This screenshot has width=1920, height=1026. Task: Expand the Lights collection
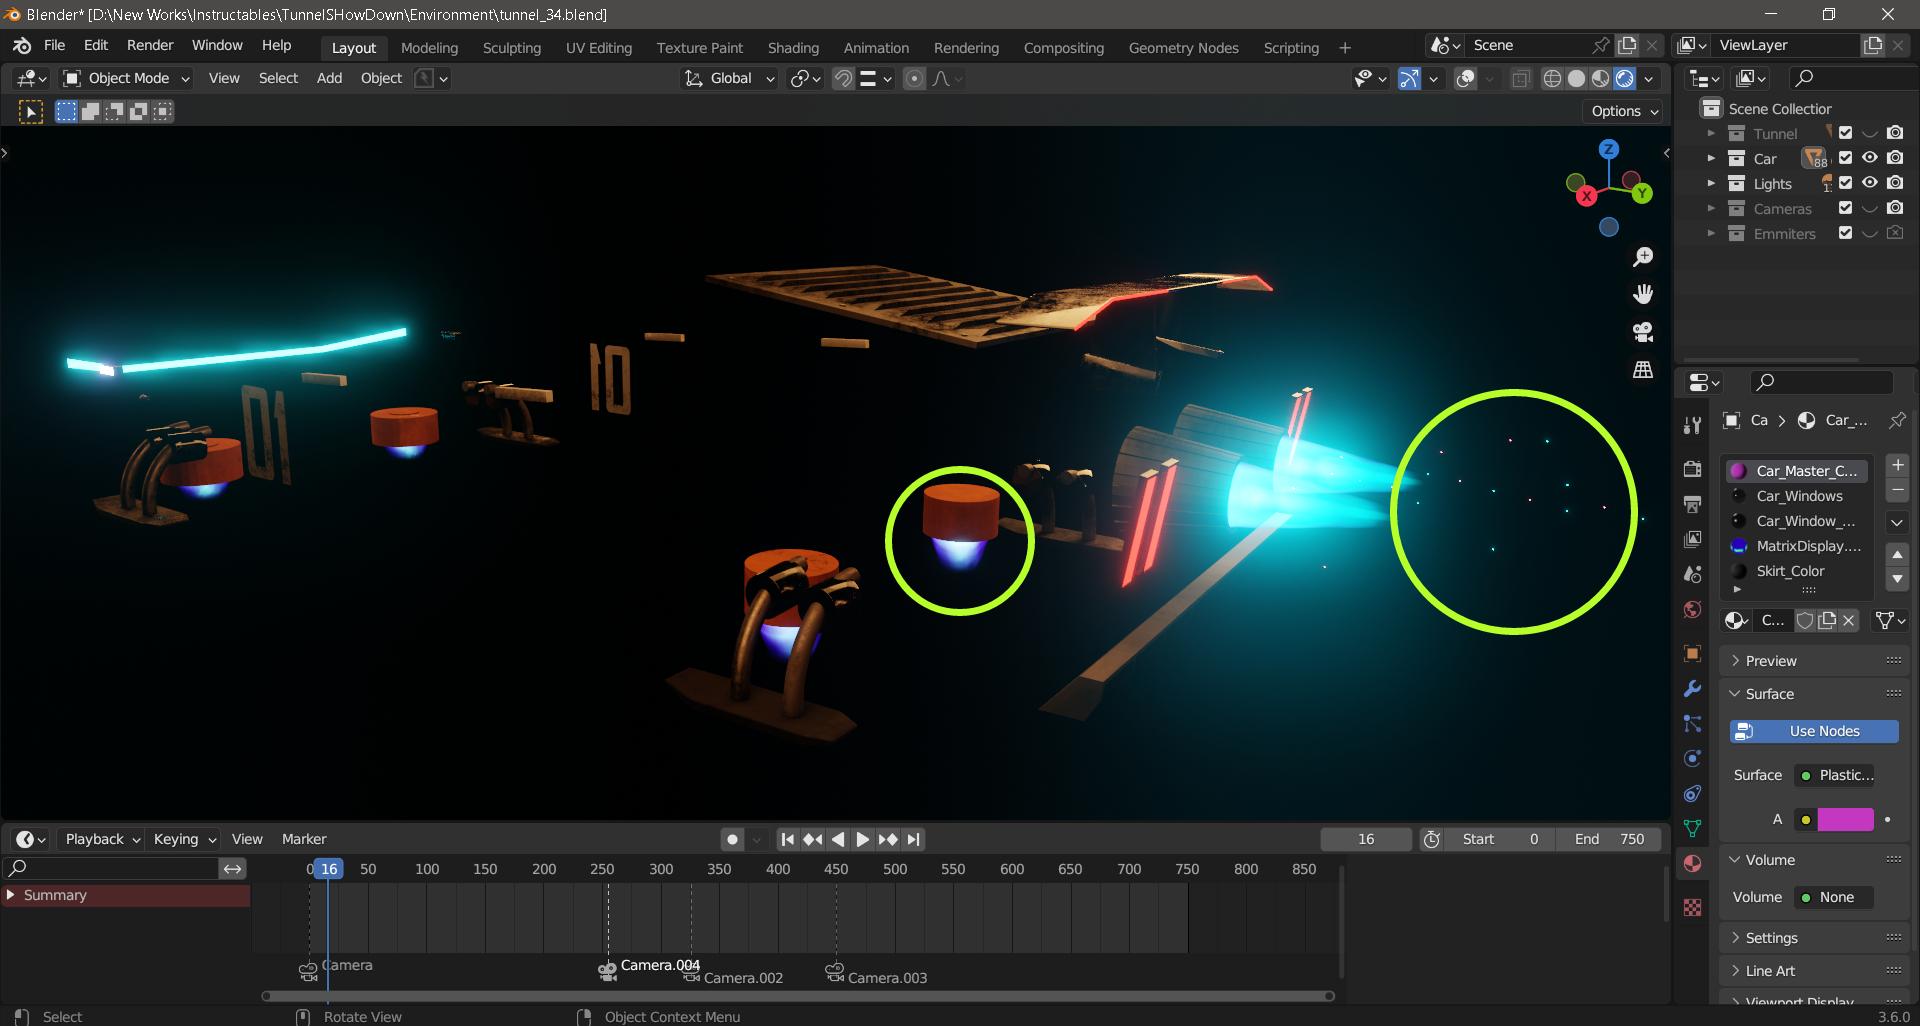click(1711, 183)
